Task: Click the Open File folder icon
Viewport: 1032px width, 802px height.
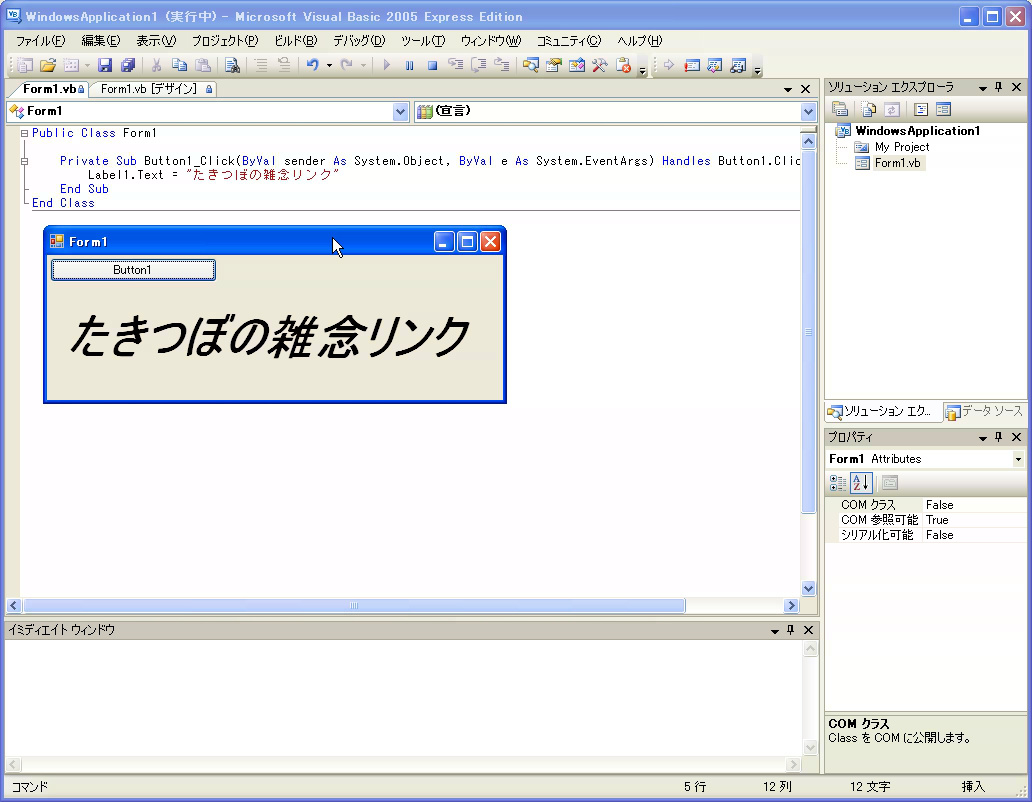Action: [x=47, y=66]
